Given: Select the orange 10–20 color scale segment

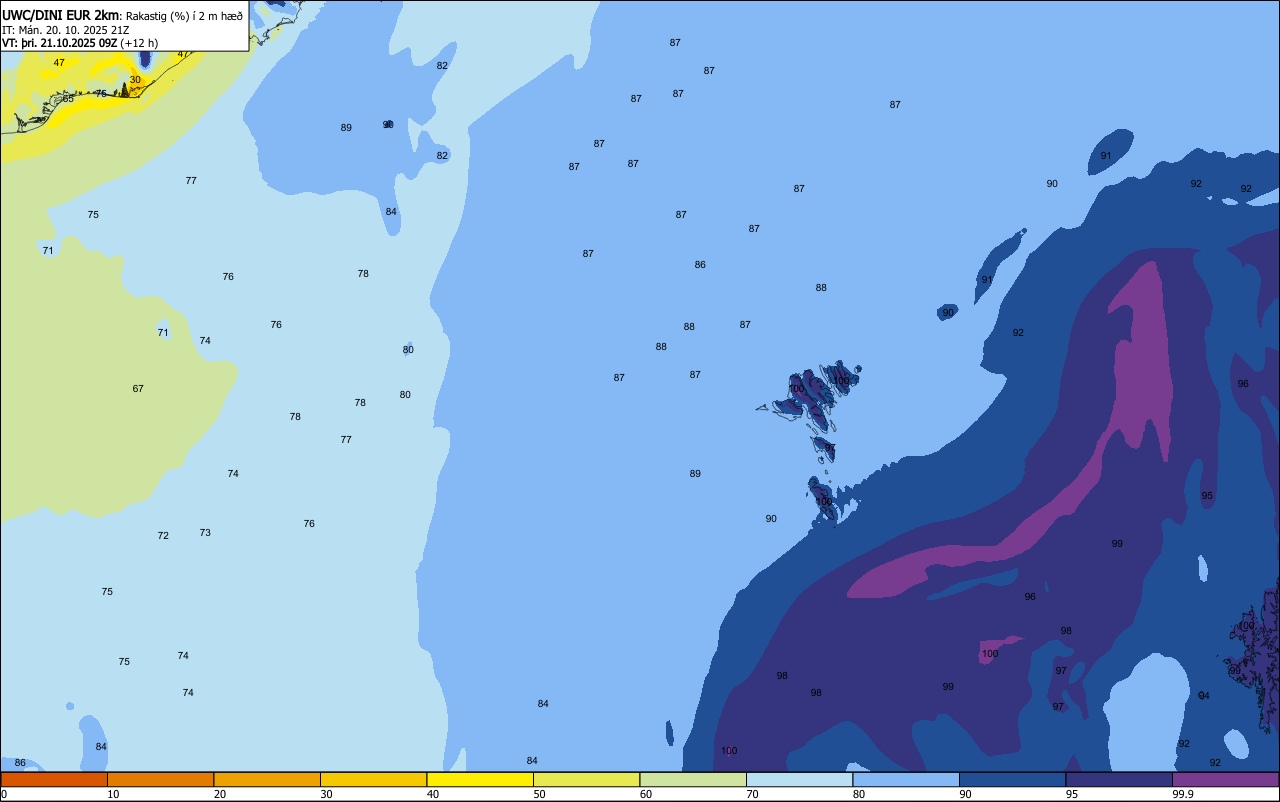Looking at the screenshot, I should [160, 779].
